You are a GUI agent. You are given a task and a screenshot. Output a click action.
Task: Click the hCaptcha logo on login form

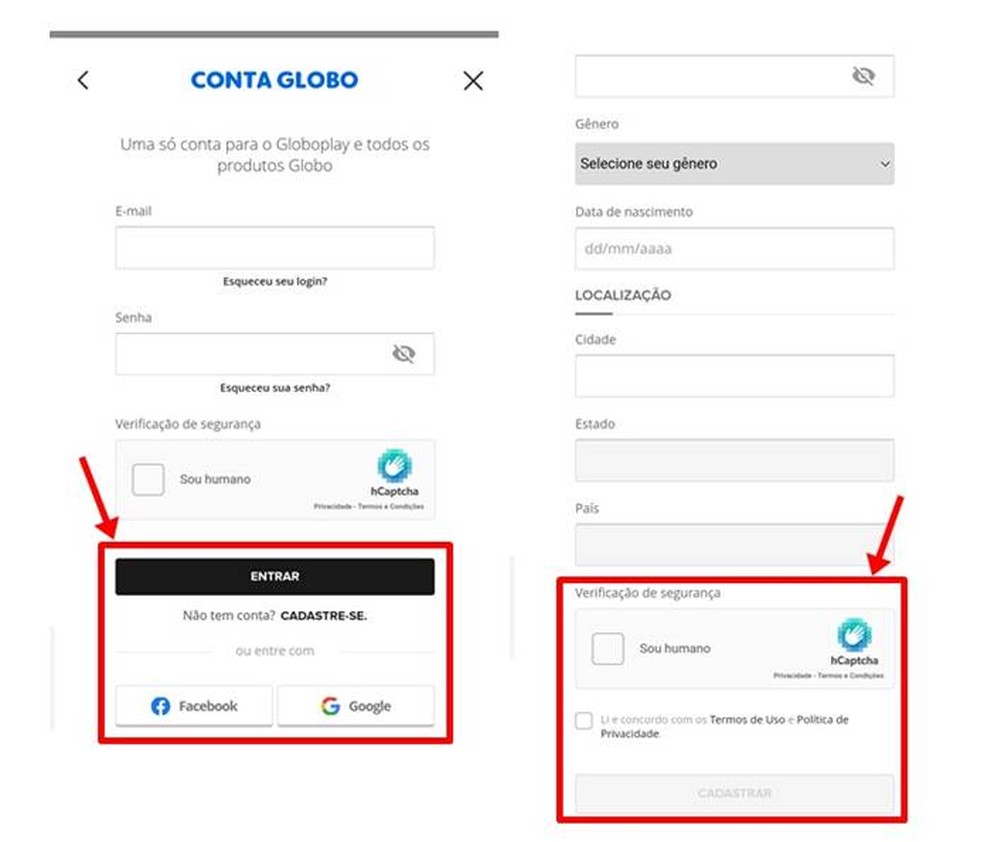(394, 466)
